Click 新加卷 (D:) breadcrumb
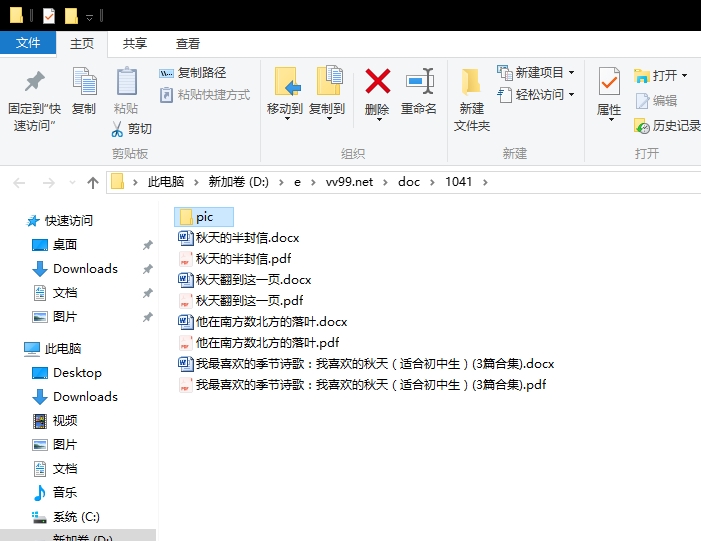 [238, 182]
